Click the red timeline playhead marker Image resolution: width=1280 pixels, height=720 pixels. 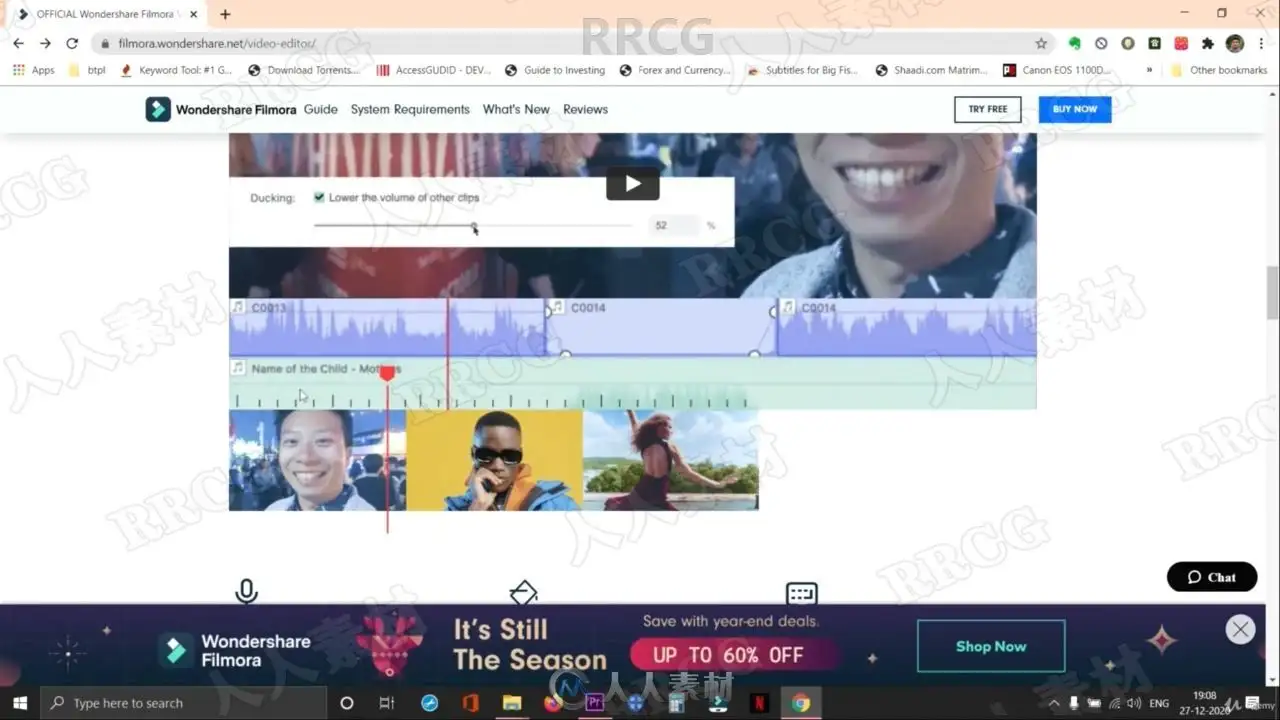387,373
